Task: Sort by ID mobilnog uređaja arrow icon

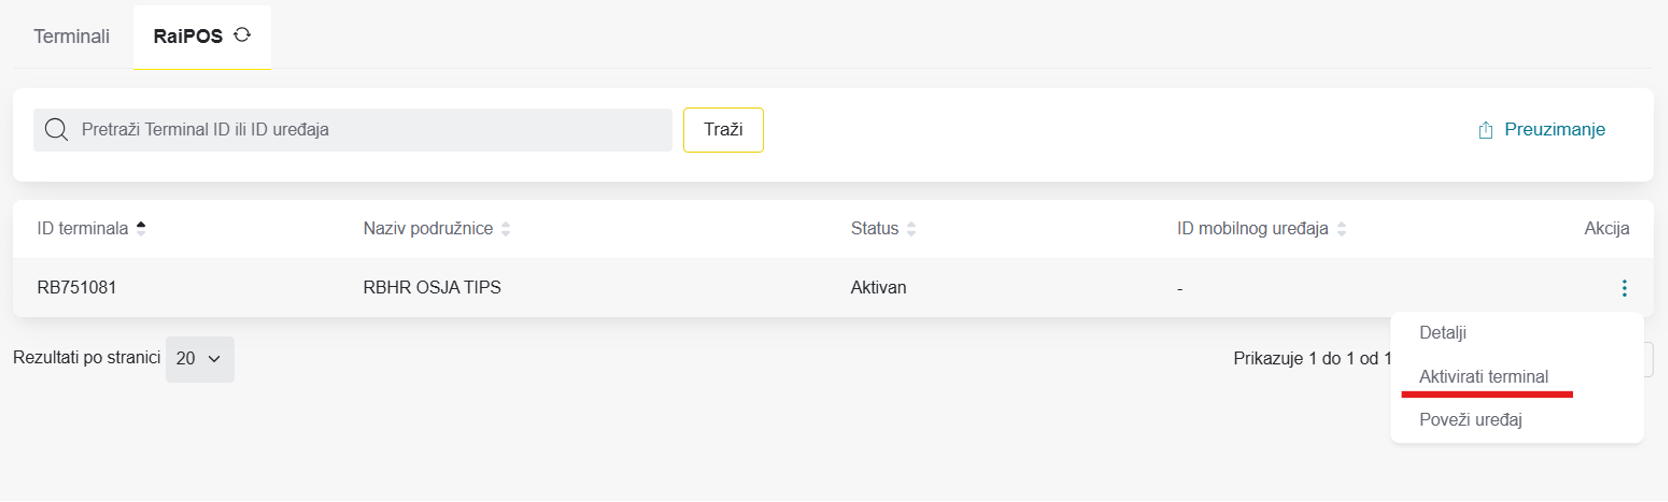Action: [1342, 229]
